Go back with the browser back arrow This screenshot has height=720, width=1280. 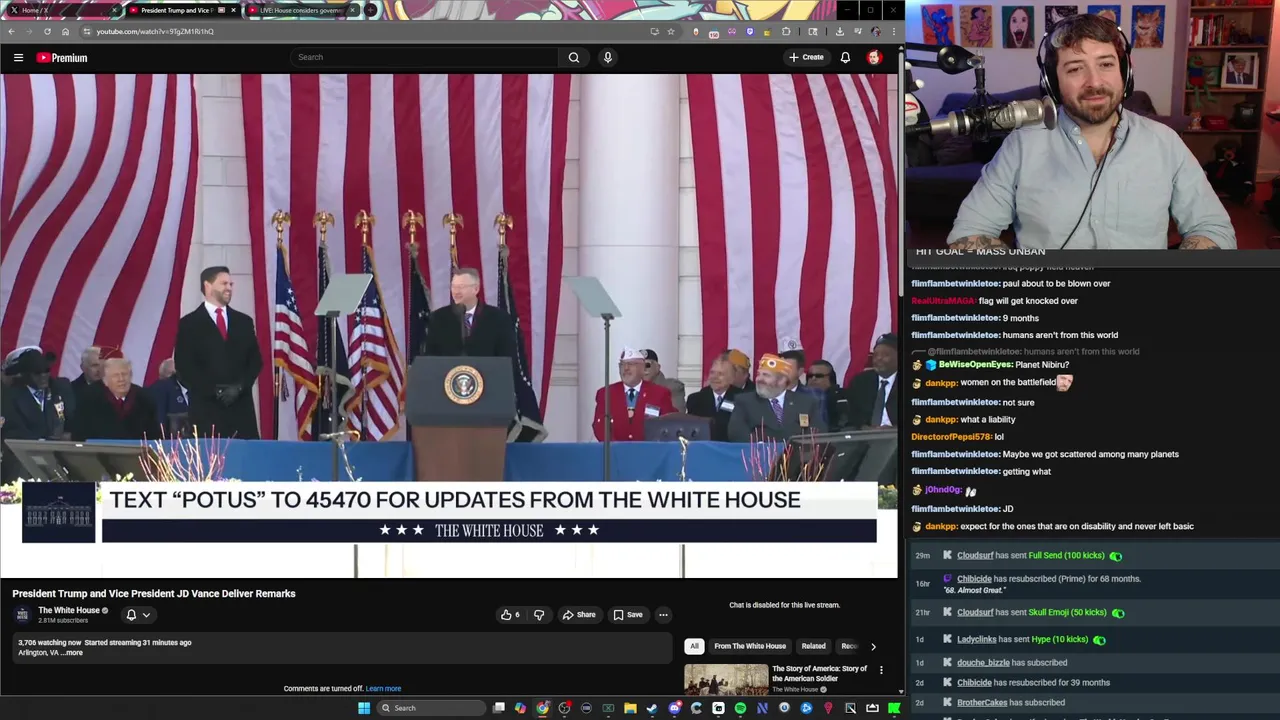click(x=12, y=31)
